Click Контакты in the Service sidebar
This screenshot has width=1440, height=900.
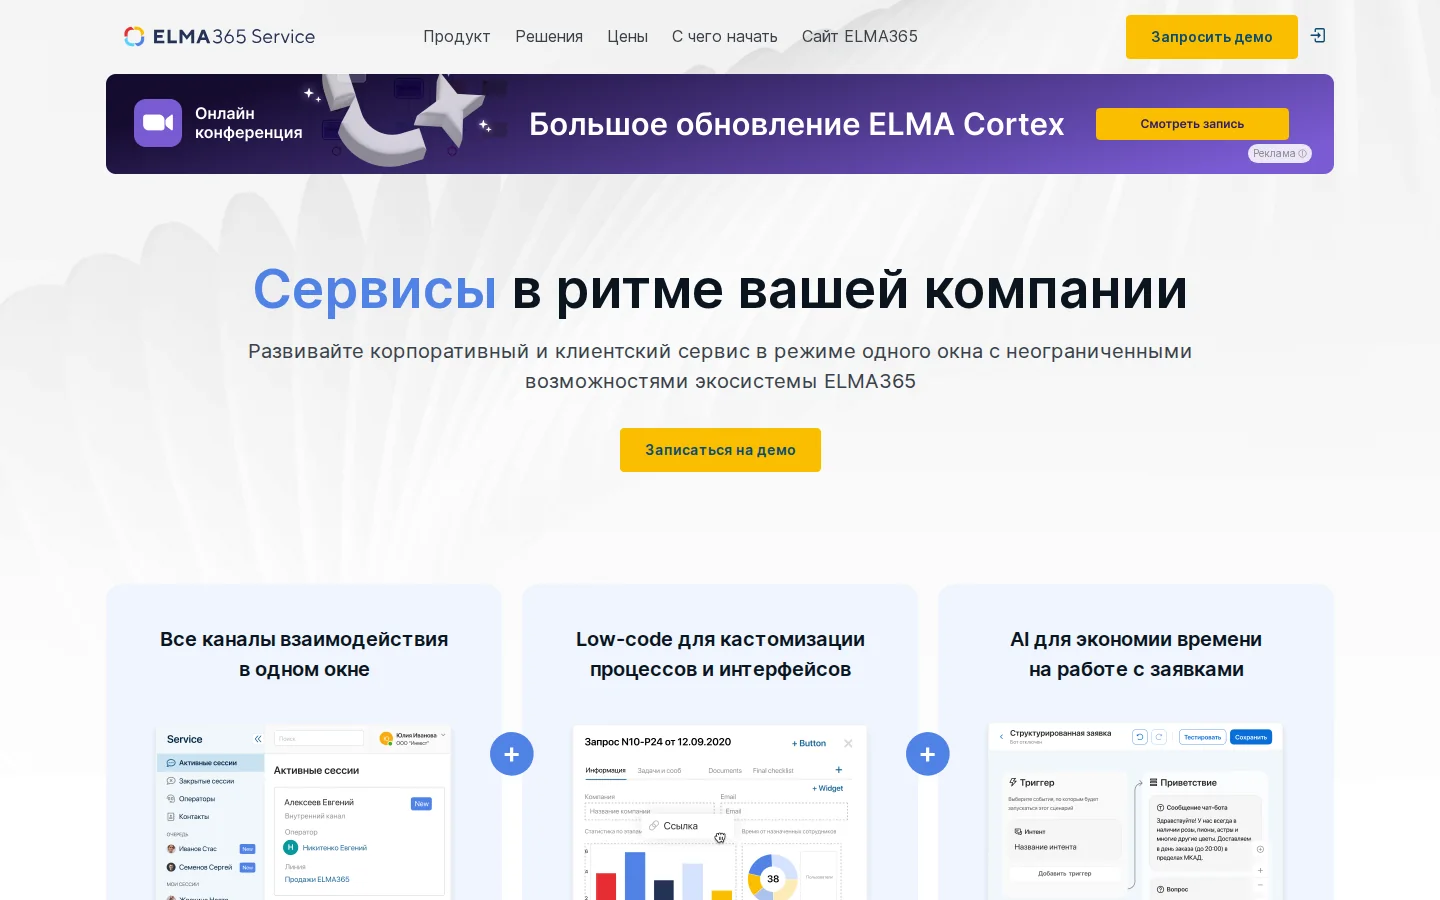(x=188, y=817)
